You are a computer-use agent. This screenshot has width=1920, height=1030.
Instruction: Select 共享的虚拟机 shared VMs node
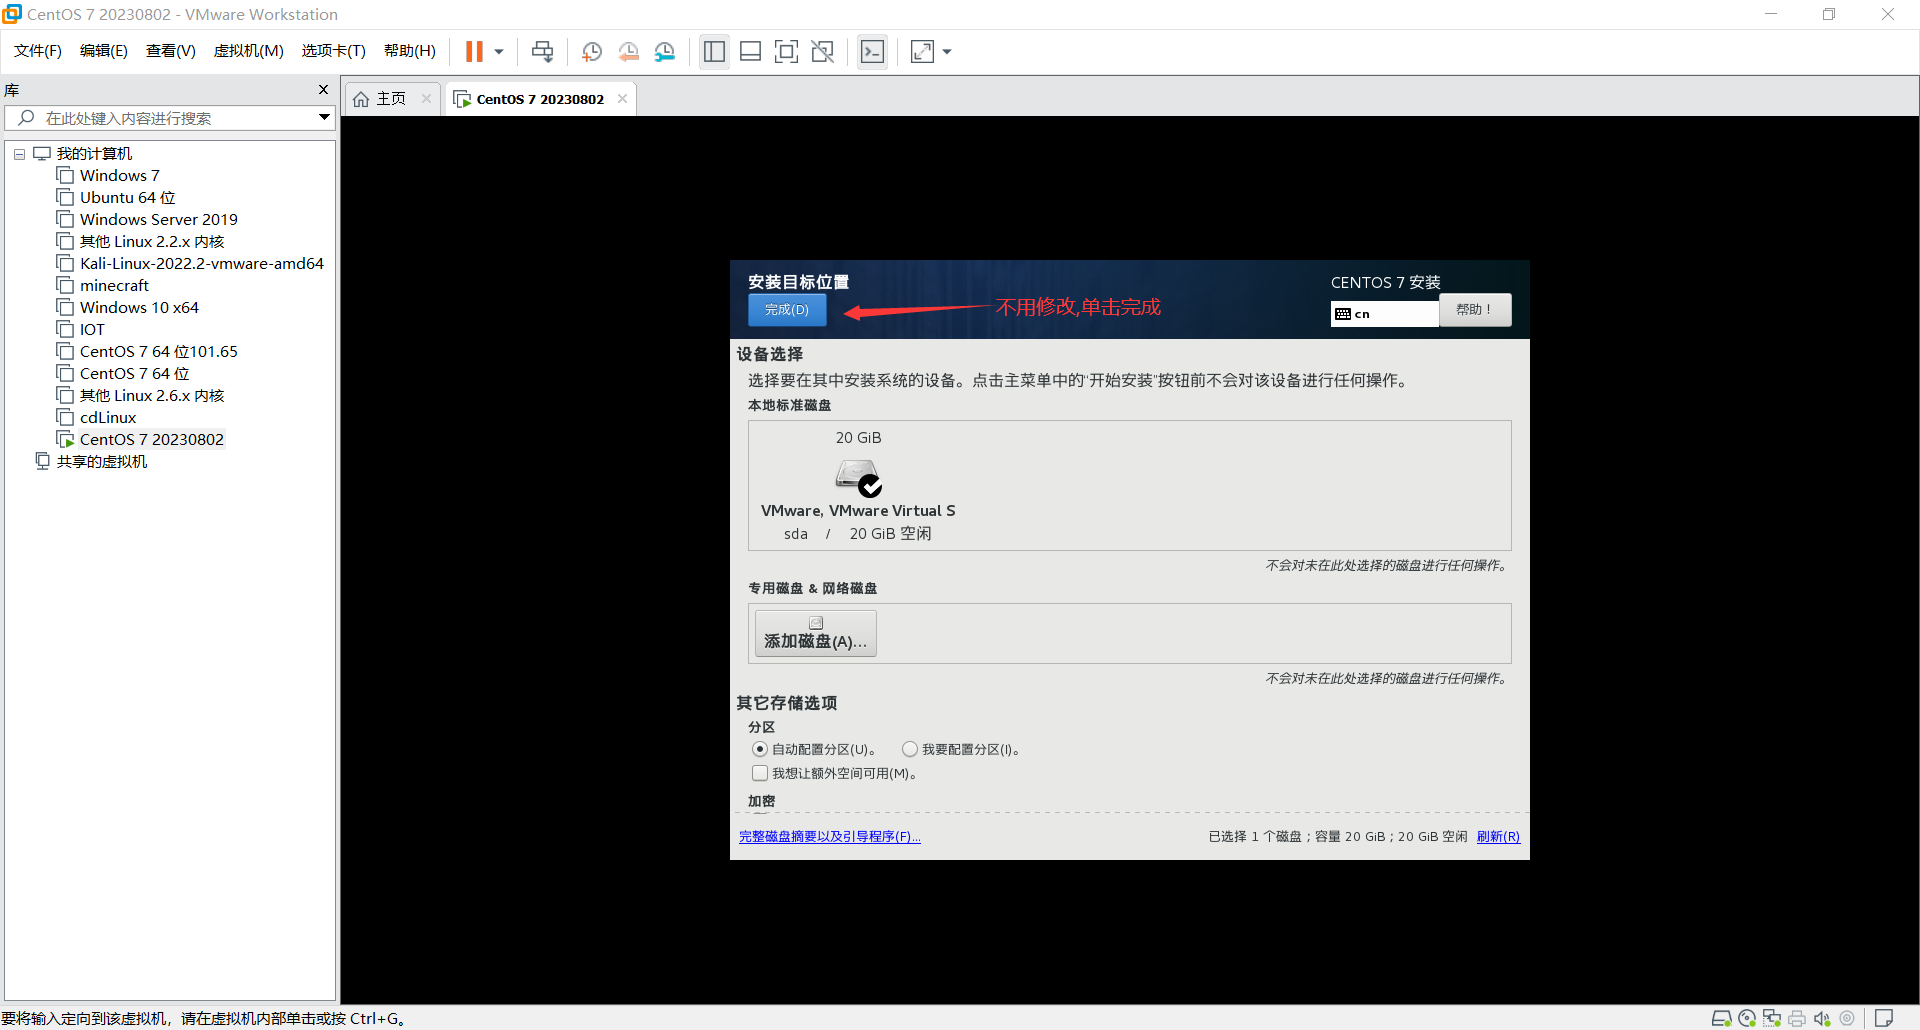pos(101,462)
